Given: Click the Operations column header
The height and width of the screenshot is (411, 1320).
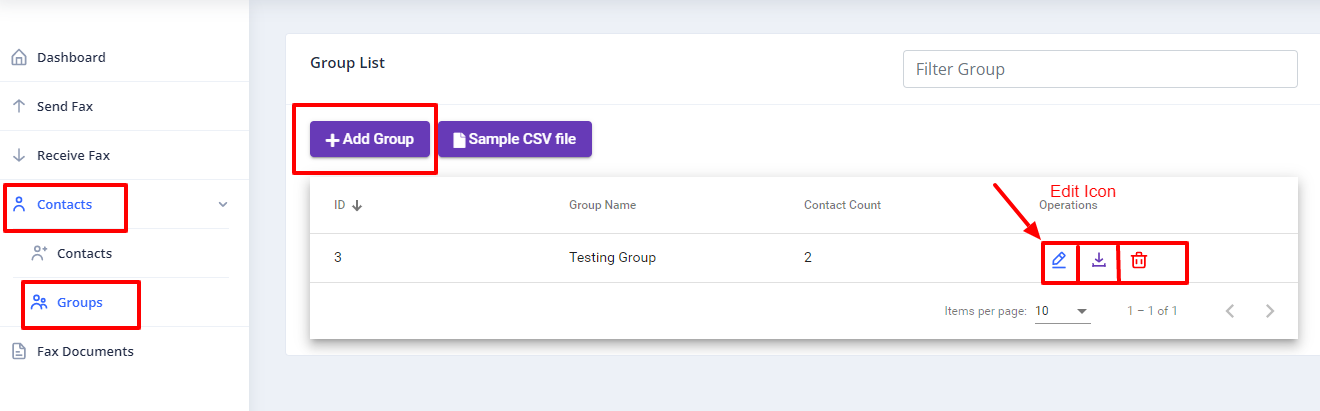Looking at the screenshot, I should 1068,205.
